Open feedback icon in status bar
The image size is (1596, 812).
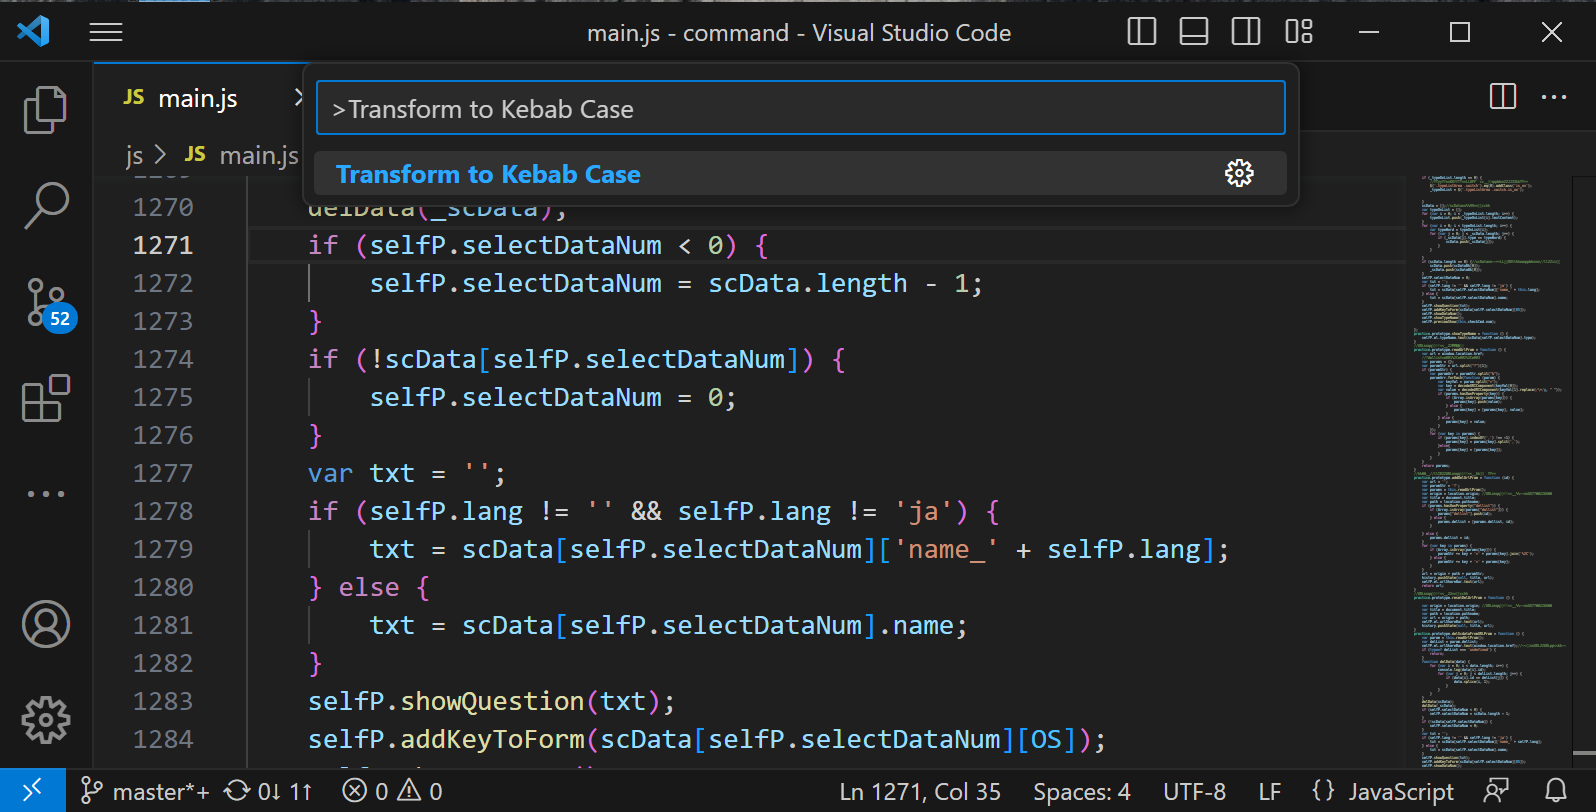click(x=1496, y=791)
